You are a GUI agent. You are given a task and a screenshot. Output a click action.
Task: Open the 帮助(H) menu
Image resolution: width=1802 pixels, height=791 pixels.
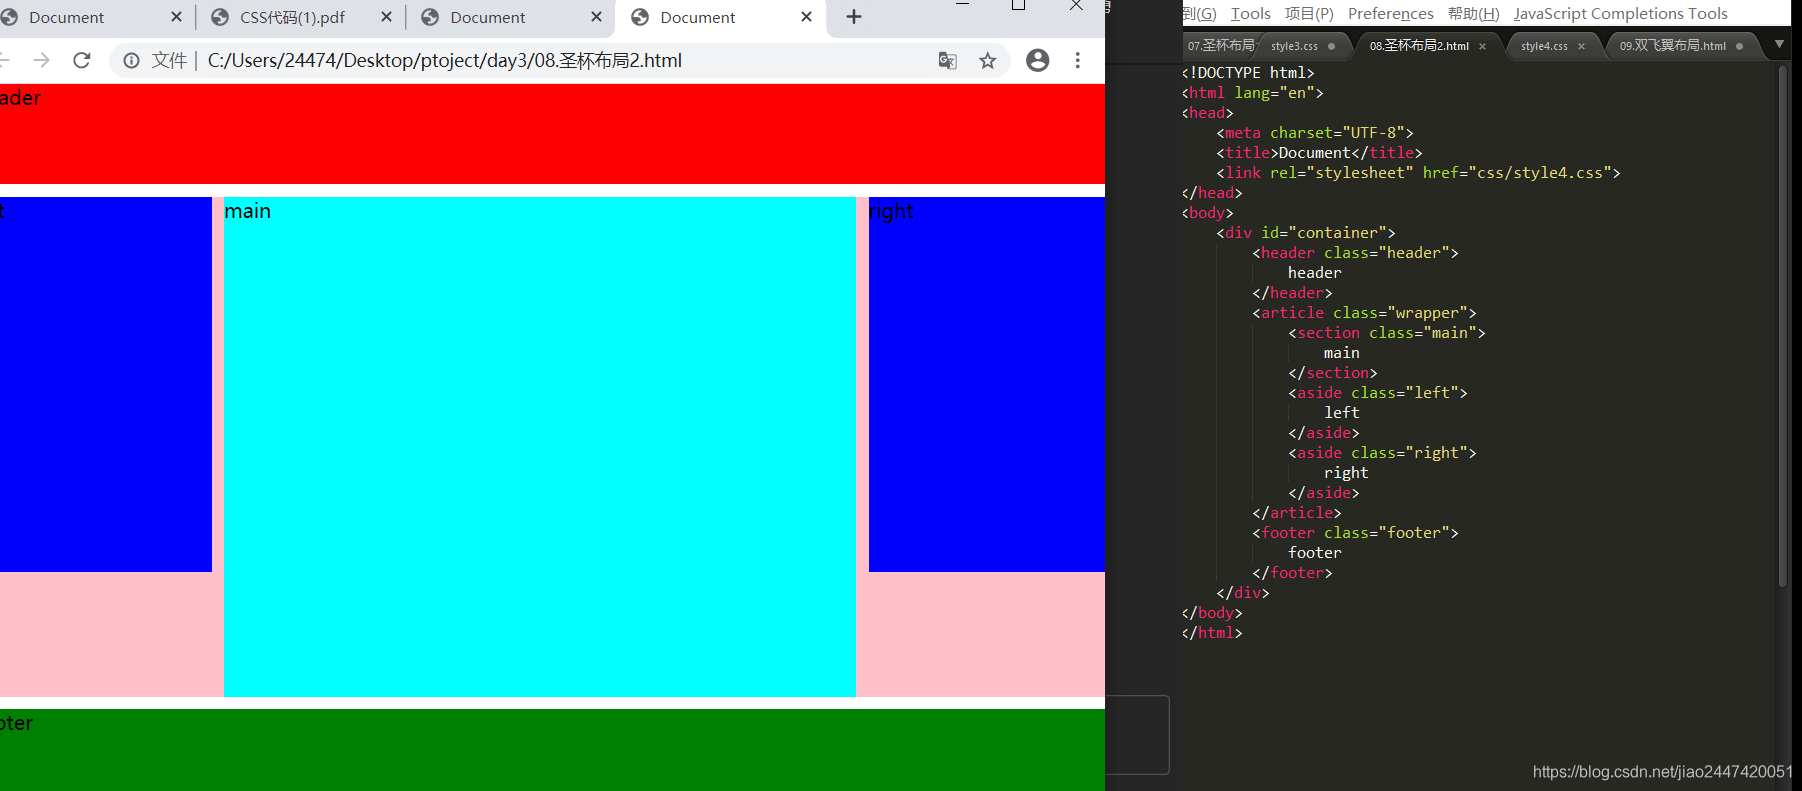point(1473,14)
